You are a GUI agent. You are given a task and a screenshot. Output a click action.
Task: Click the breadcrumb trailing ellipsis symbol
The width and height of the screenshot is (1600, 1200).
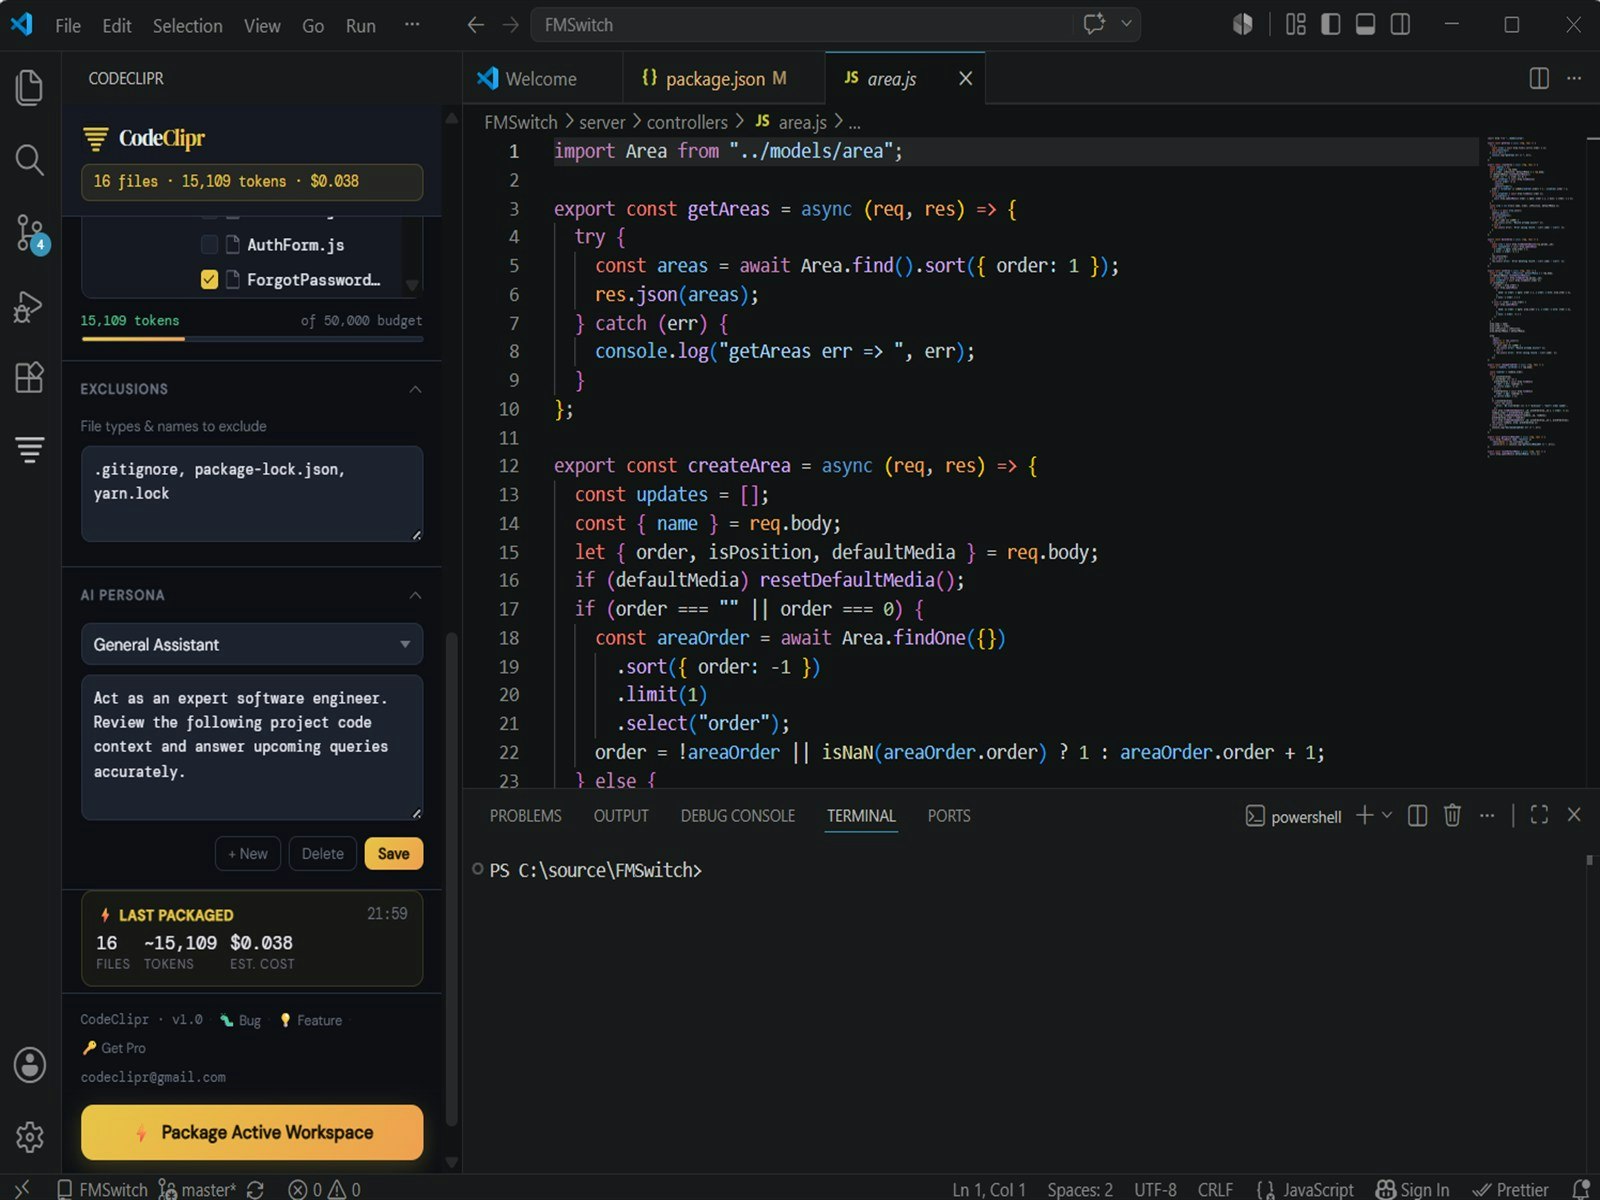(x=855, y=123)
